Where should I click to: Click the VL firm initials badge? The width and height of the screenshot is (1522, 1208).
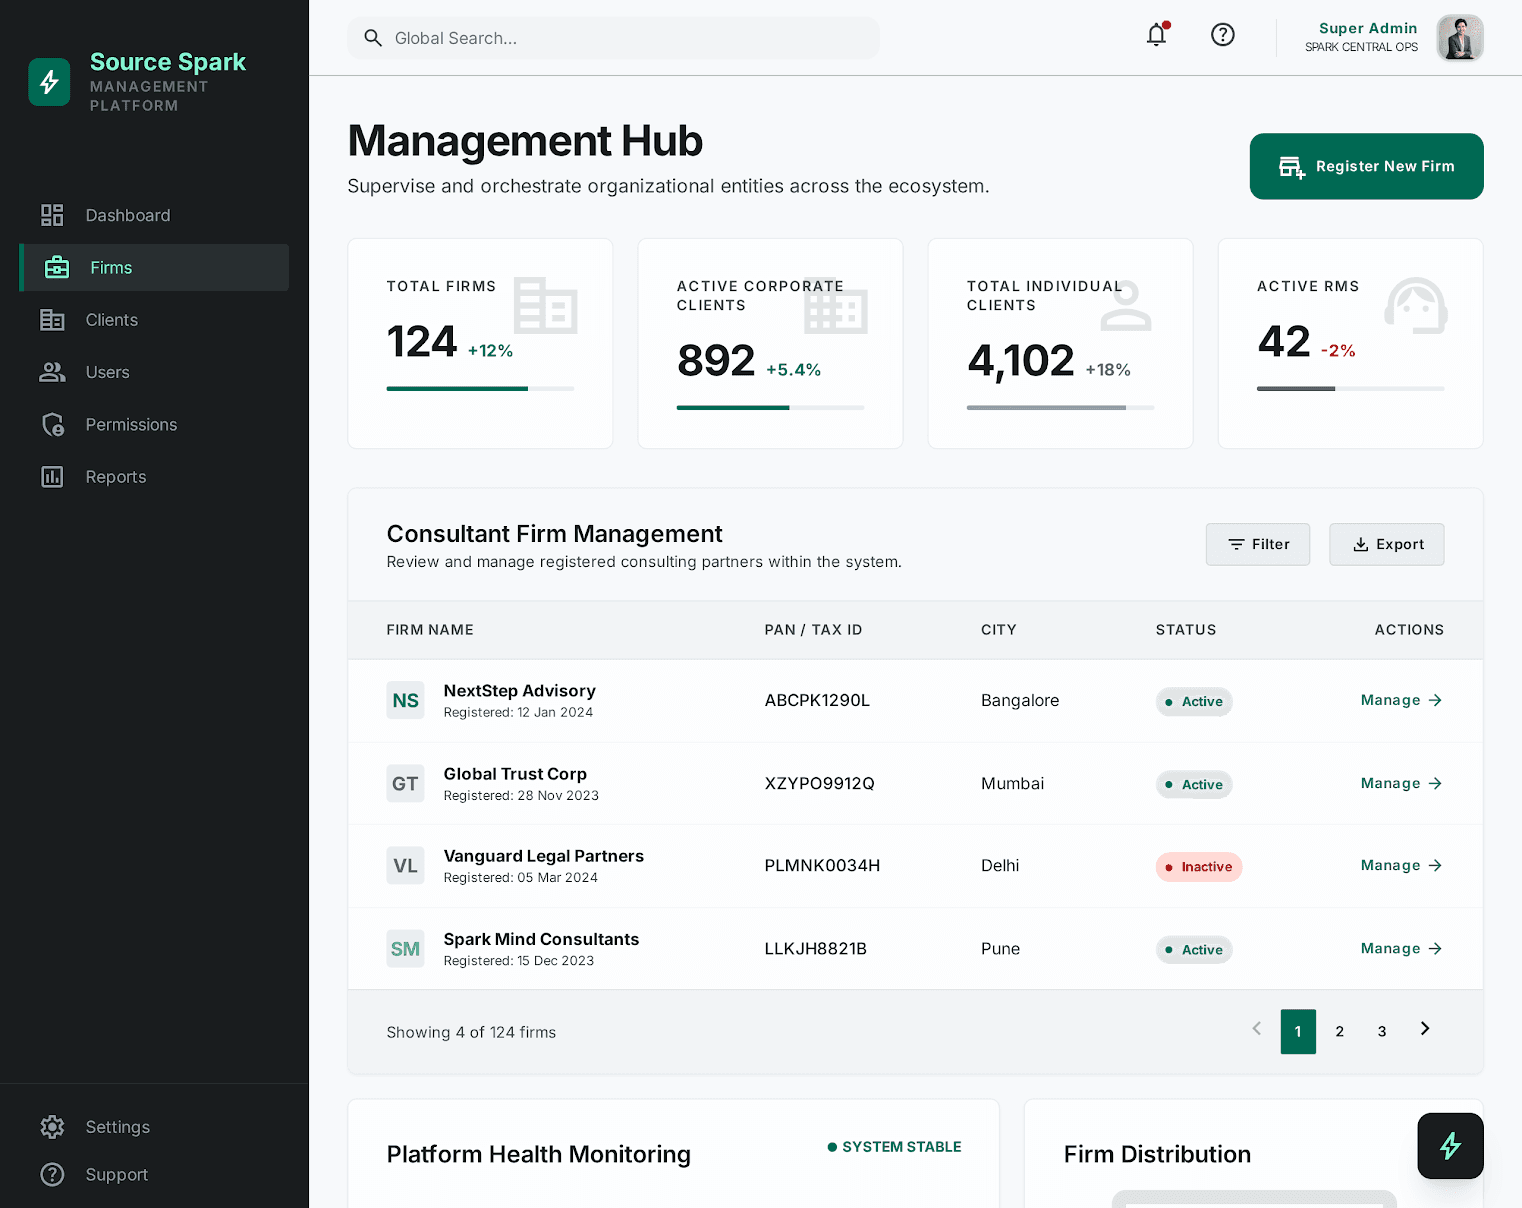(x=405, y=865)
